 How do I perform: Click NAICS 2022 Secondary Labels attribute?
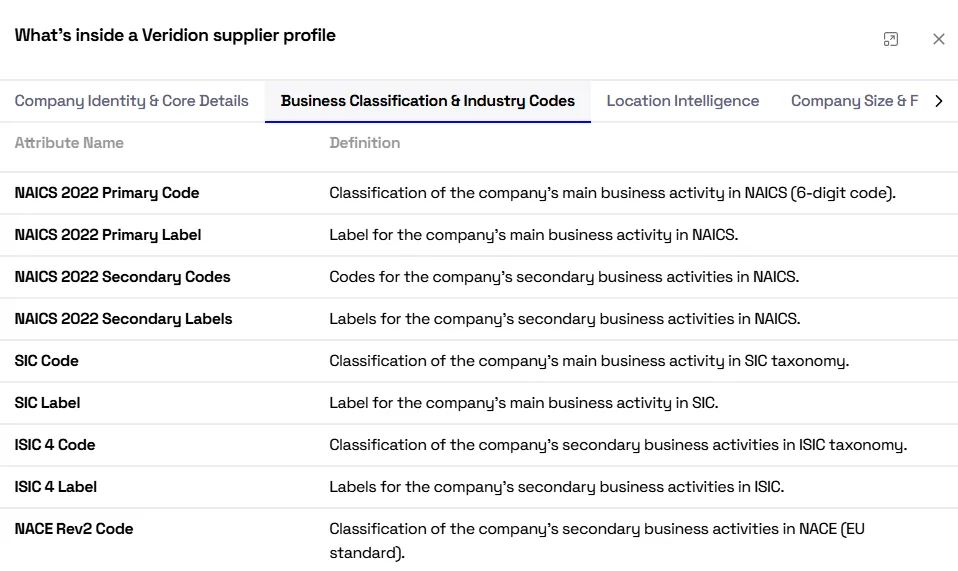click(x=123, y=319)
